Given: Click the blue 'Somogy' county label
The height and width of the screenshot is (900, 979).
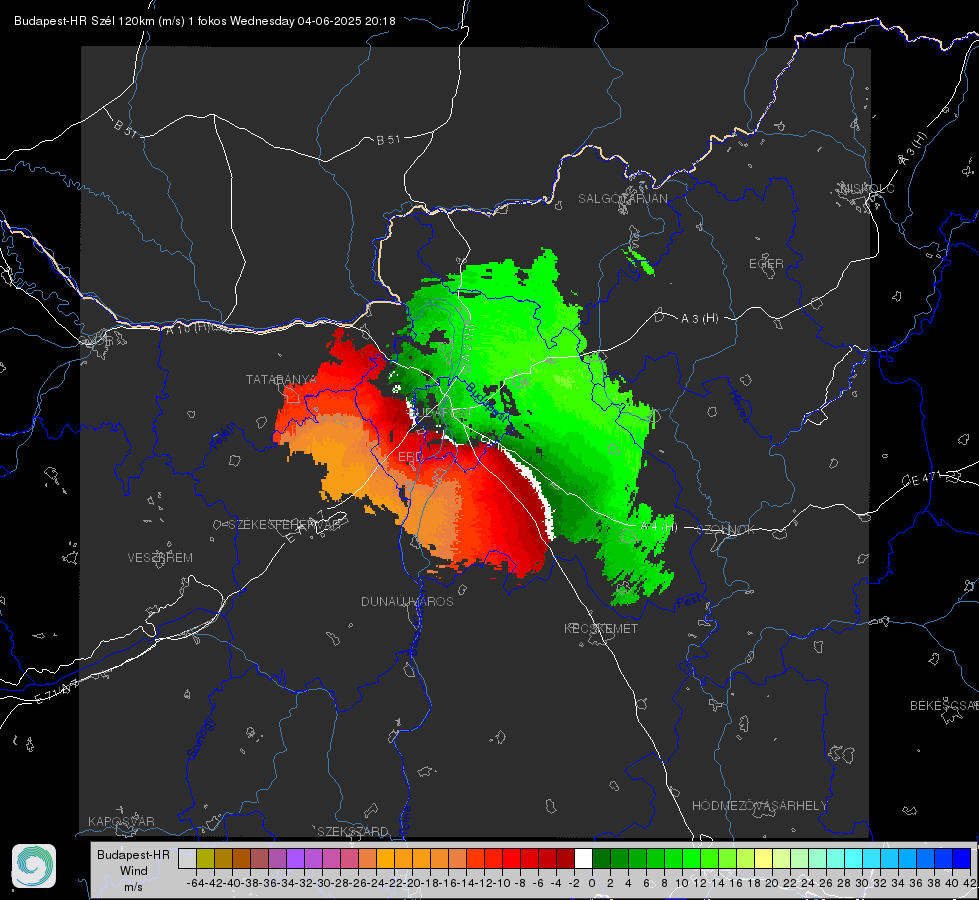Looking at the screenshot, I should pyautogui.click(x=201, y=738).
